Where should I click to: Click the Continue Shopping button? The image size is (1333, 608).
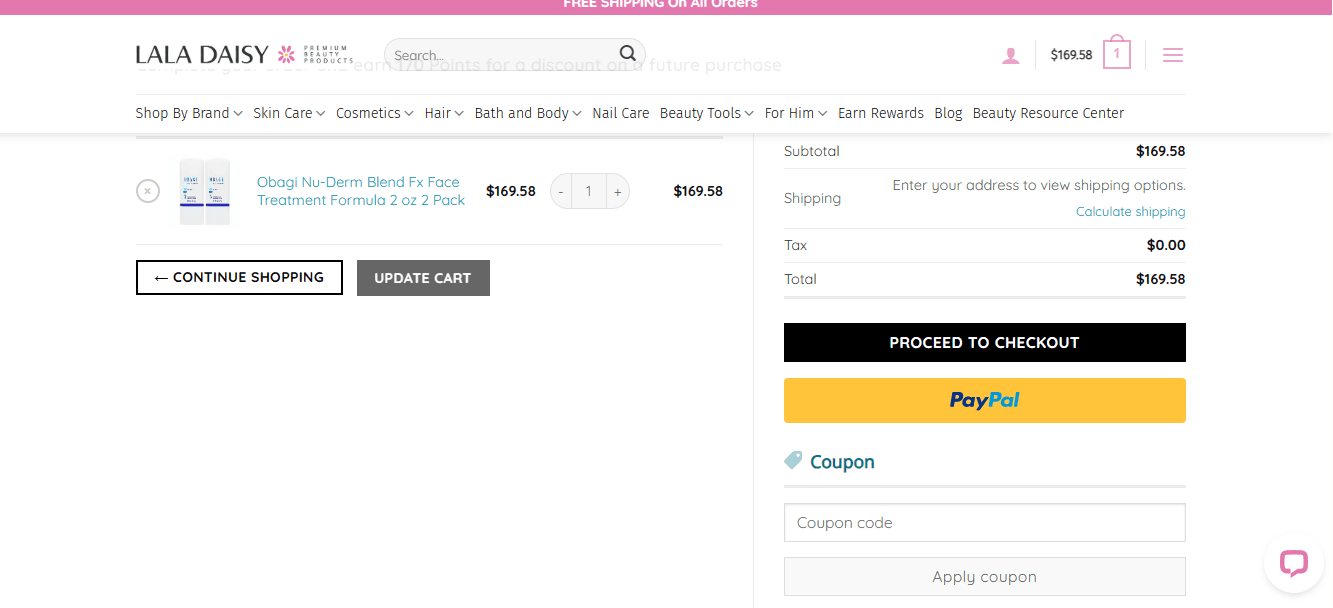(239, 277)
